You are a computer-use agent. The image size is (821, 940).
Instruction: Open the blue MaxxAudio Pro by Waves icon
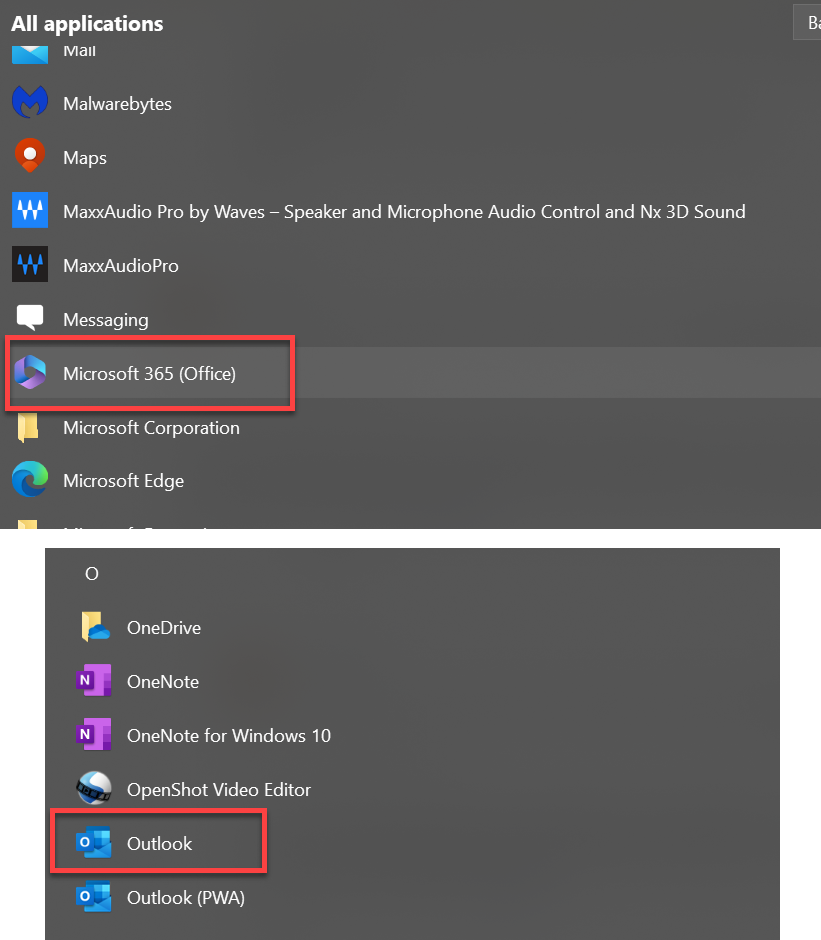pyautogui.click(x=30, y=210)
